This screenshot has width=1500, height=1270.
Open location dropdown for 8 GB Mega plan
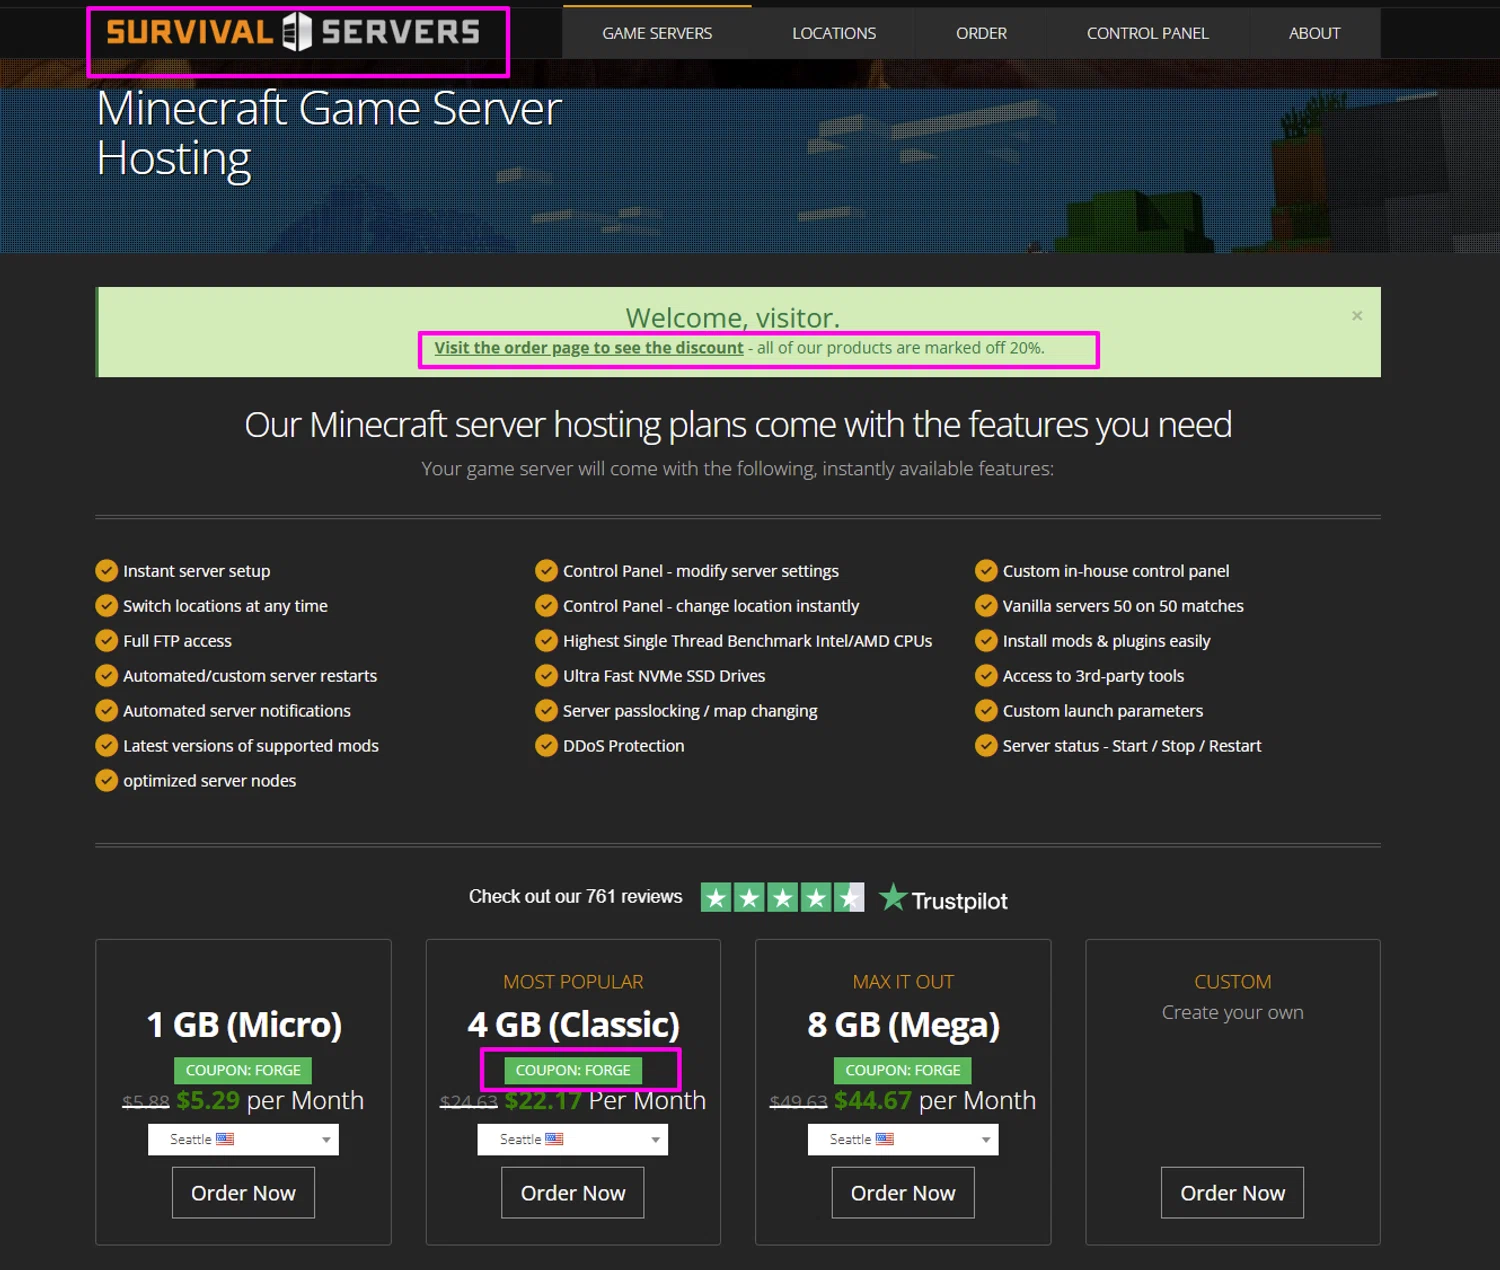coord(903,1139)
